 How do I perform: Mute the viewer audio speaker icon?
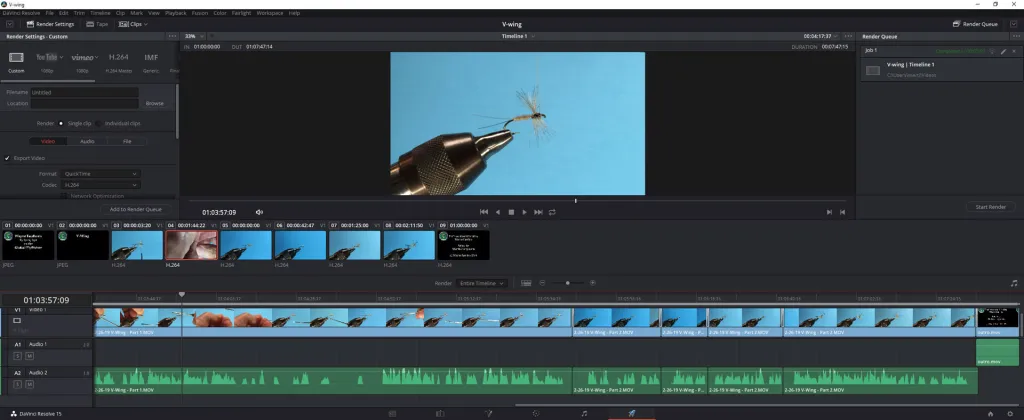259,212
